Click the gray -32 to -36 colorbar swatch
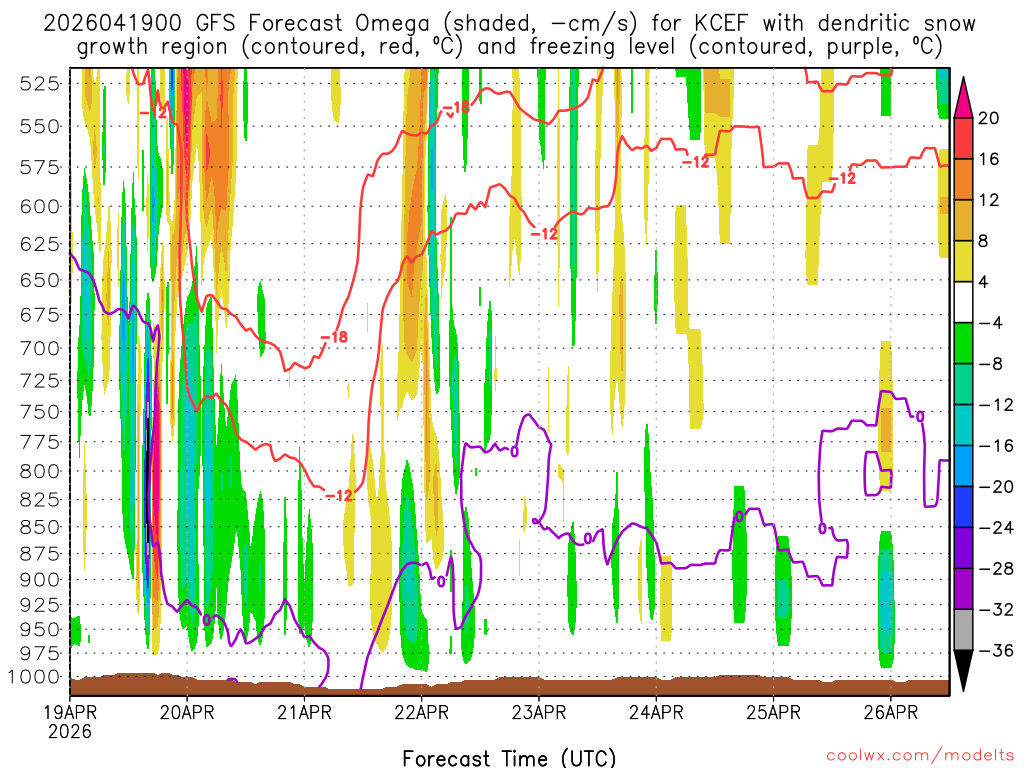Viewport: 1024px width, 768px height. tap(963, 630)
